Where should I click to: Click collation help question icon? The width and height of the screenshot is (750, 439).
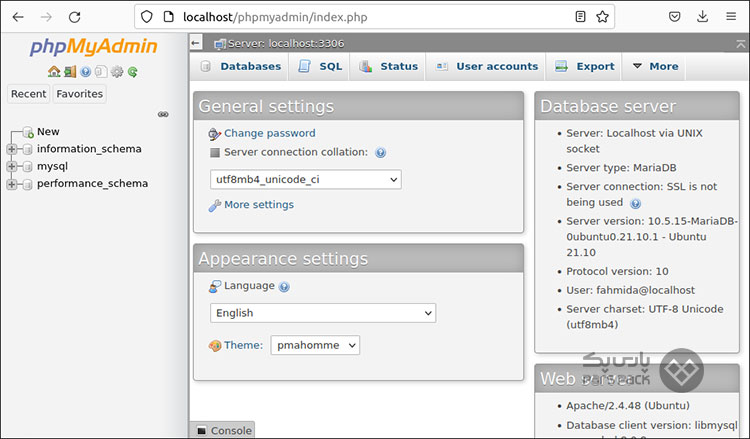[x=380, y=153]
